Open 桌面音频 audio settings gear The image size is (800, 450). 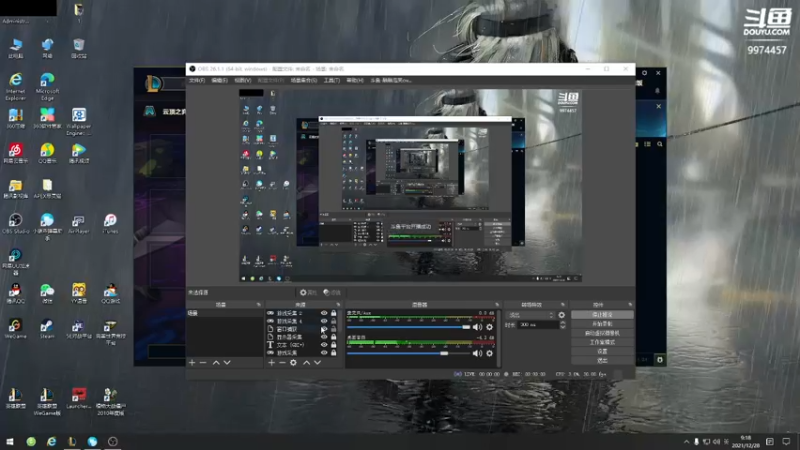coord(489,353)
